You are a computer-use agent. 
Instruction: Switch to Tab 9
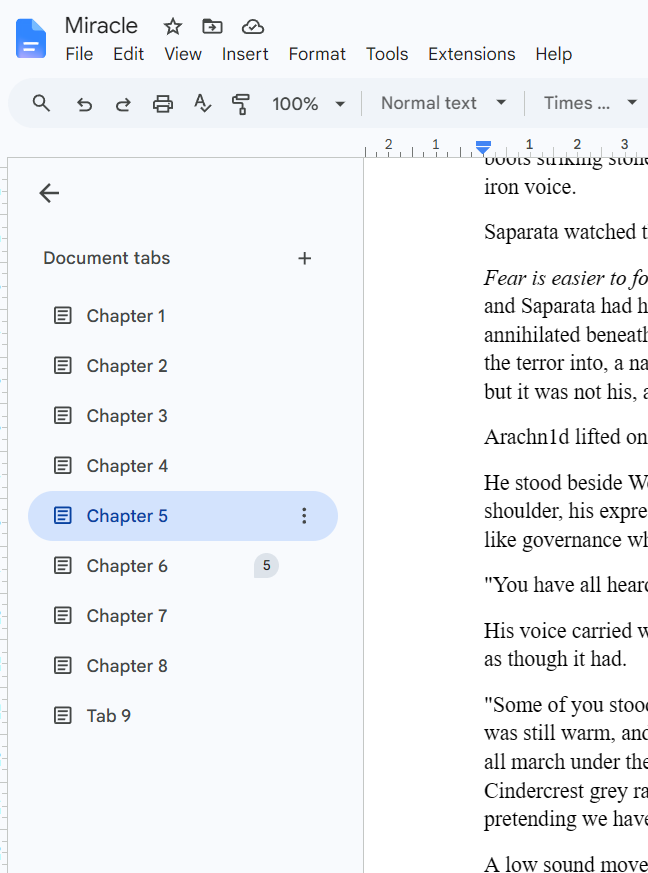pos(183,715)
